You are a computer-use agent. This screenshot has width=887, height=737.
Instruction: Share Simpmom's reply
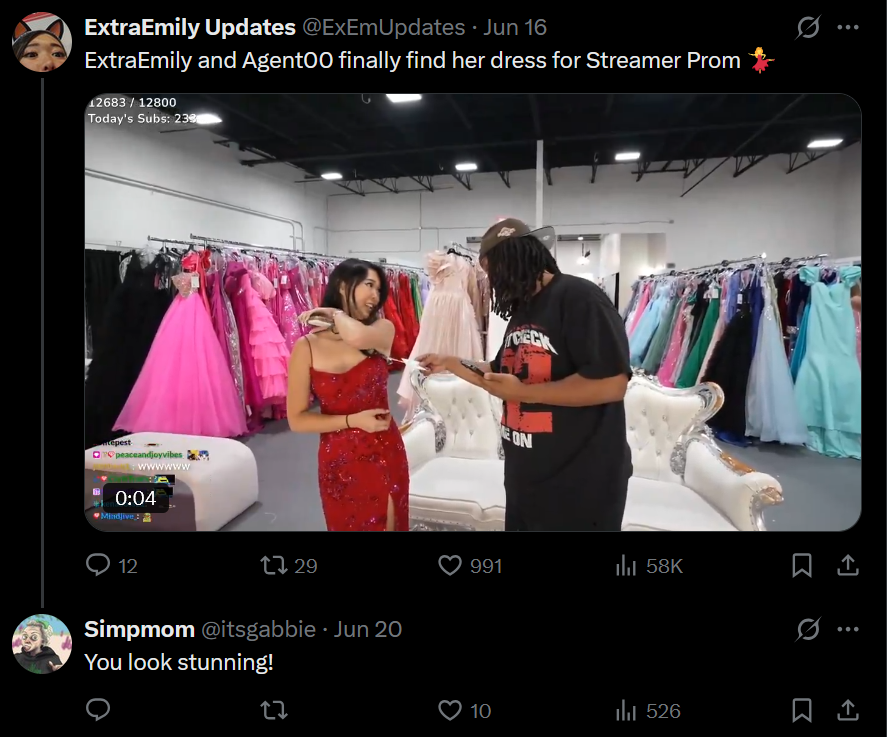(847, 710)
